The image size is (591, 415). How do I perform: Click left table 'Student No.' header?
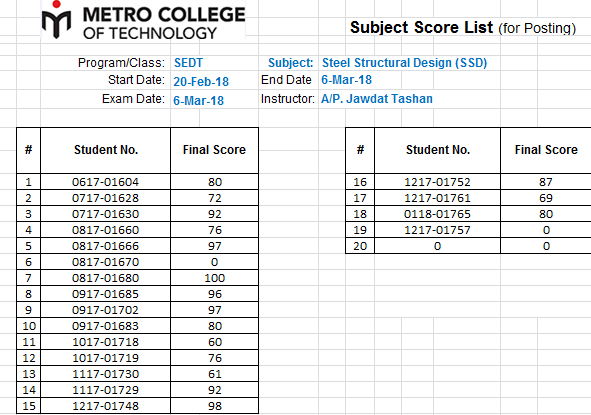click(106, 150)
